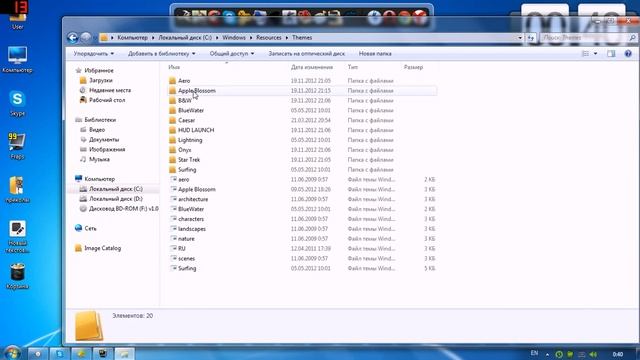Go to Локальный диск (C:) in breadcrumb
Screen dimensions: 640x360
[185, 38]
